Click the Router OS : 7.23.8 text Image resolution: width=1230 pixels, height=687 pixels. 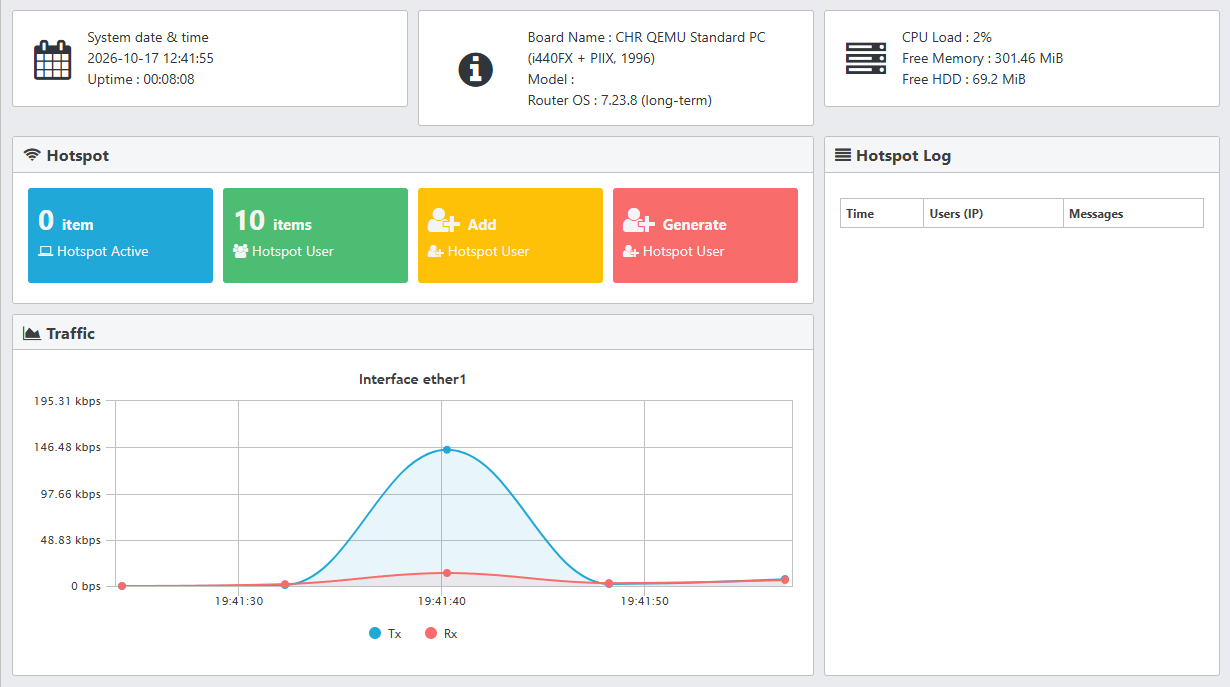[x=620, y=100]
